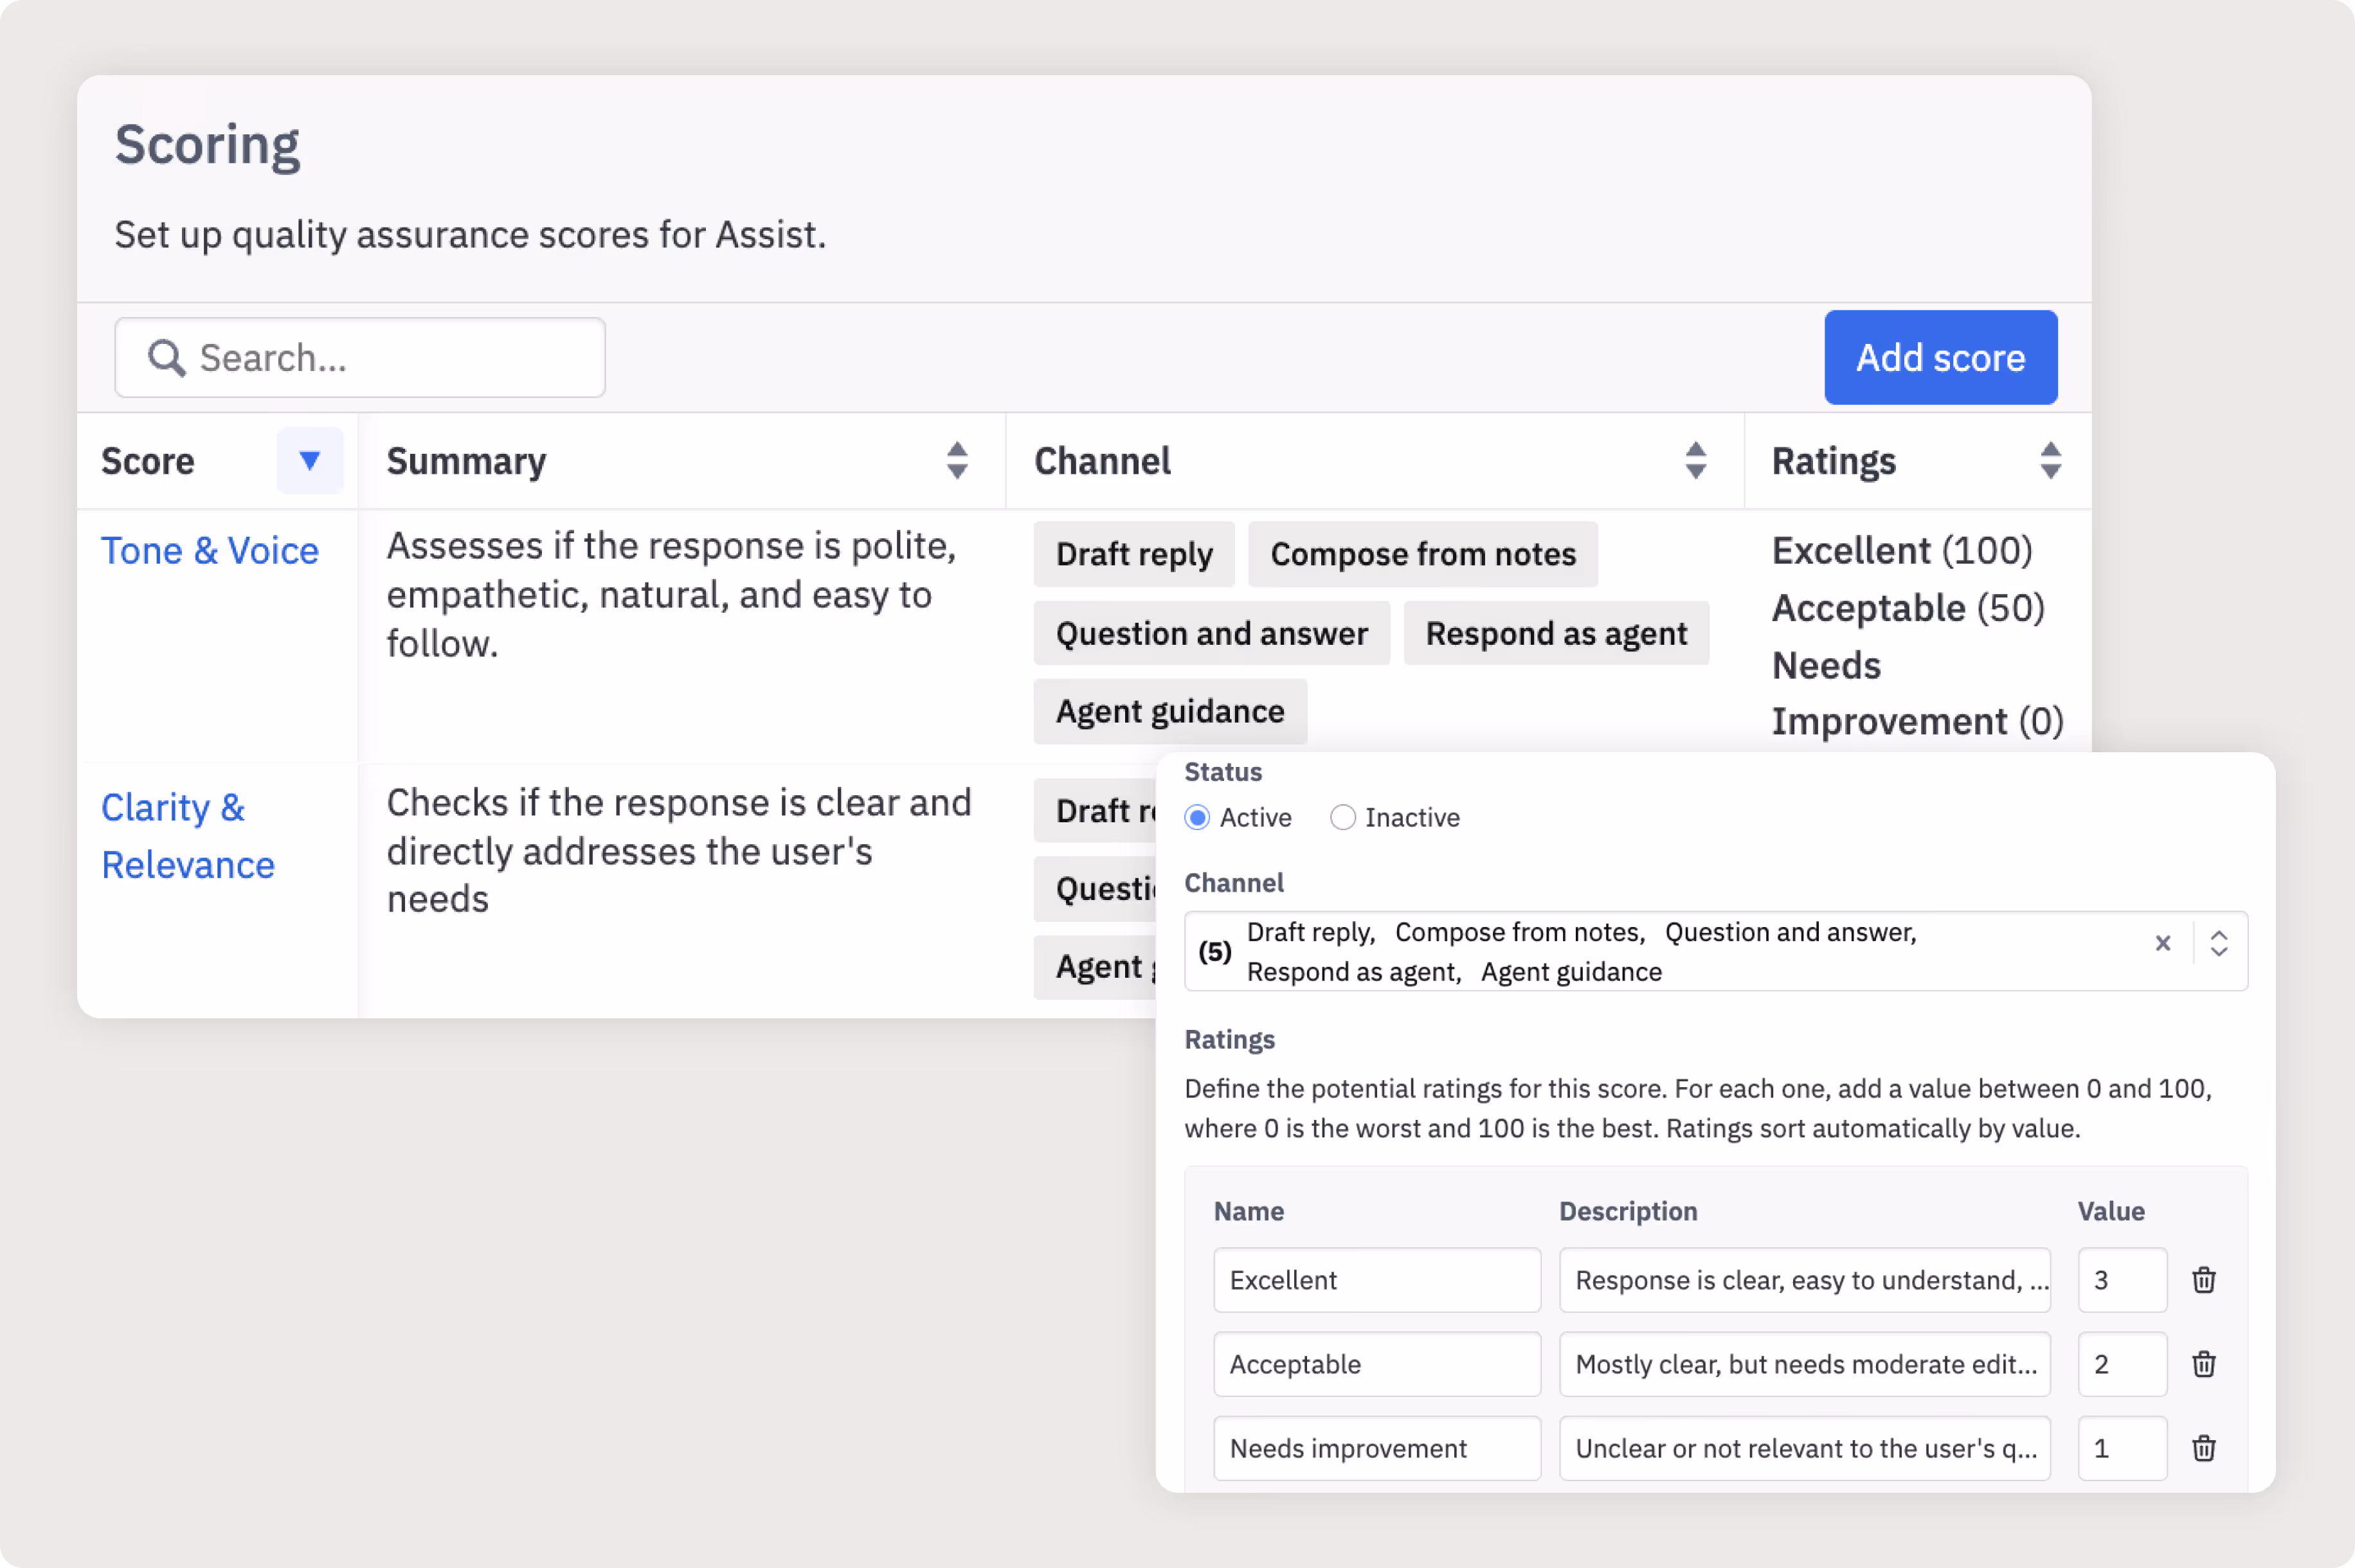Click the Respond as agent tag
Viewport: 2355px width, 1568px height.
tap(1556, 633)
